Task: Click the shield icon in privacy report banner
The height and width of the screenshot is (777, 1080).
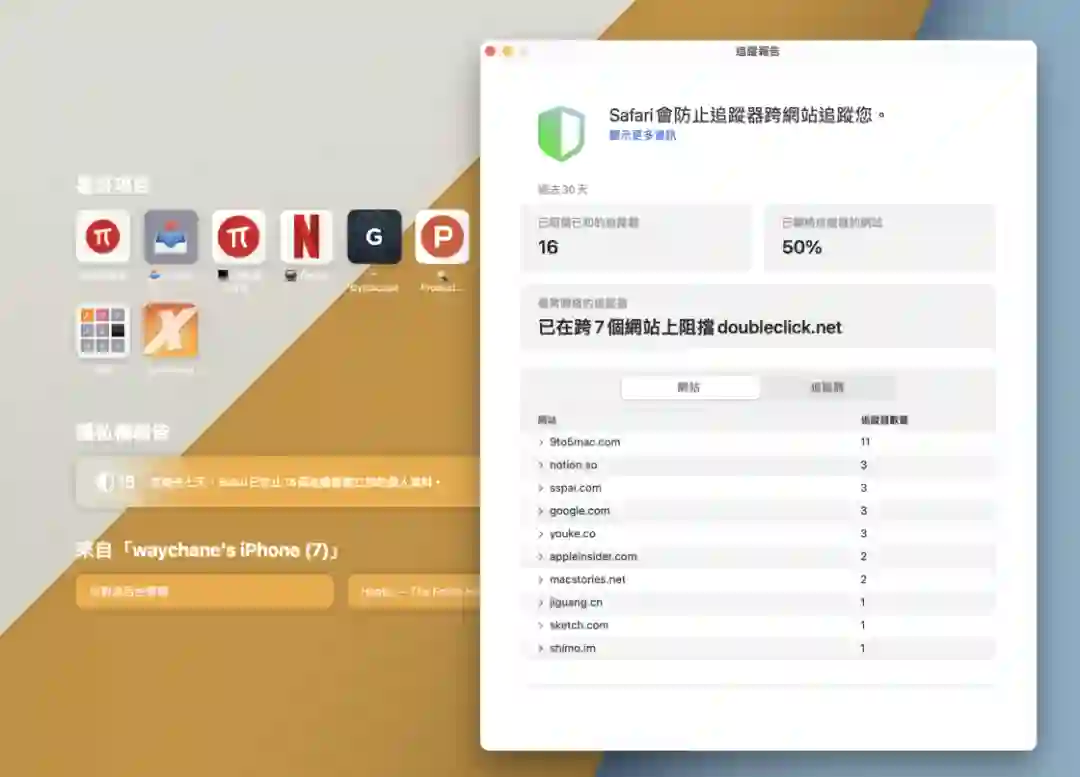Action: pos(104,481)
